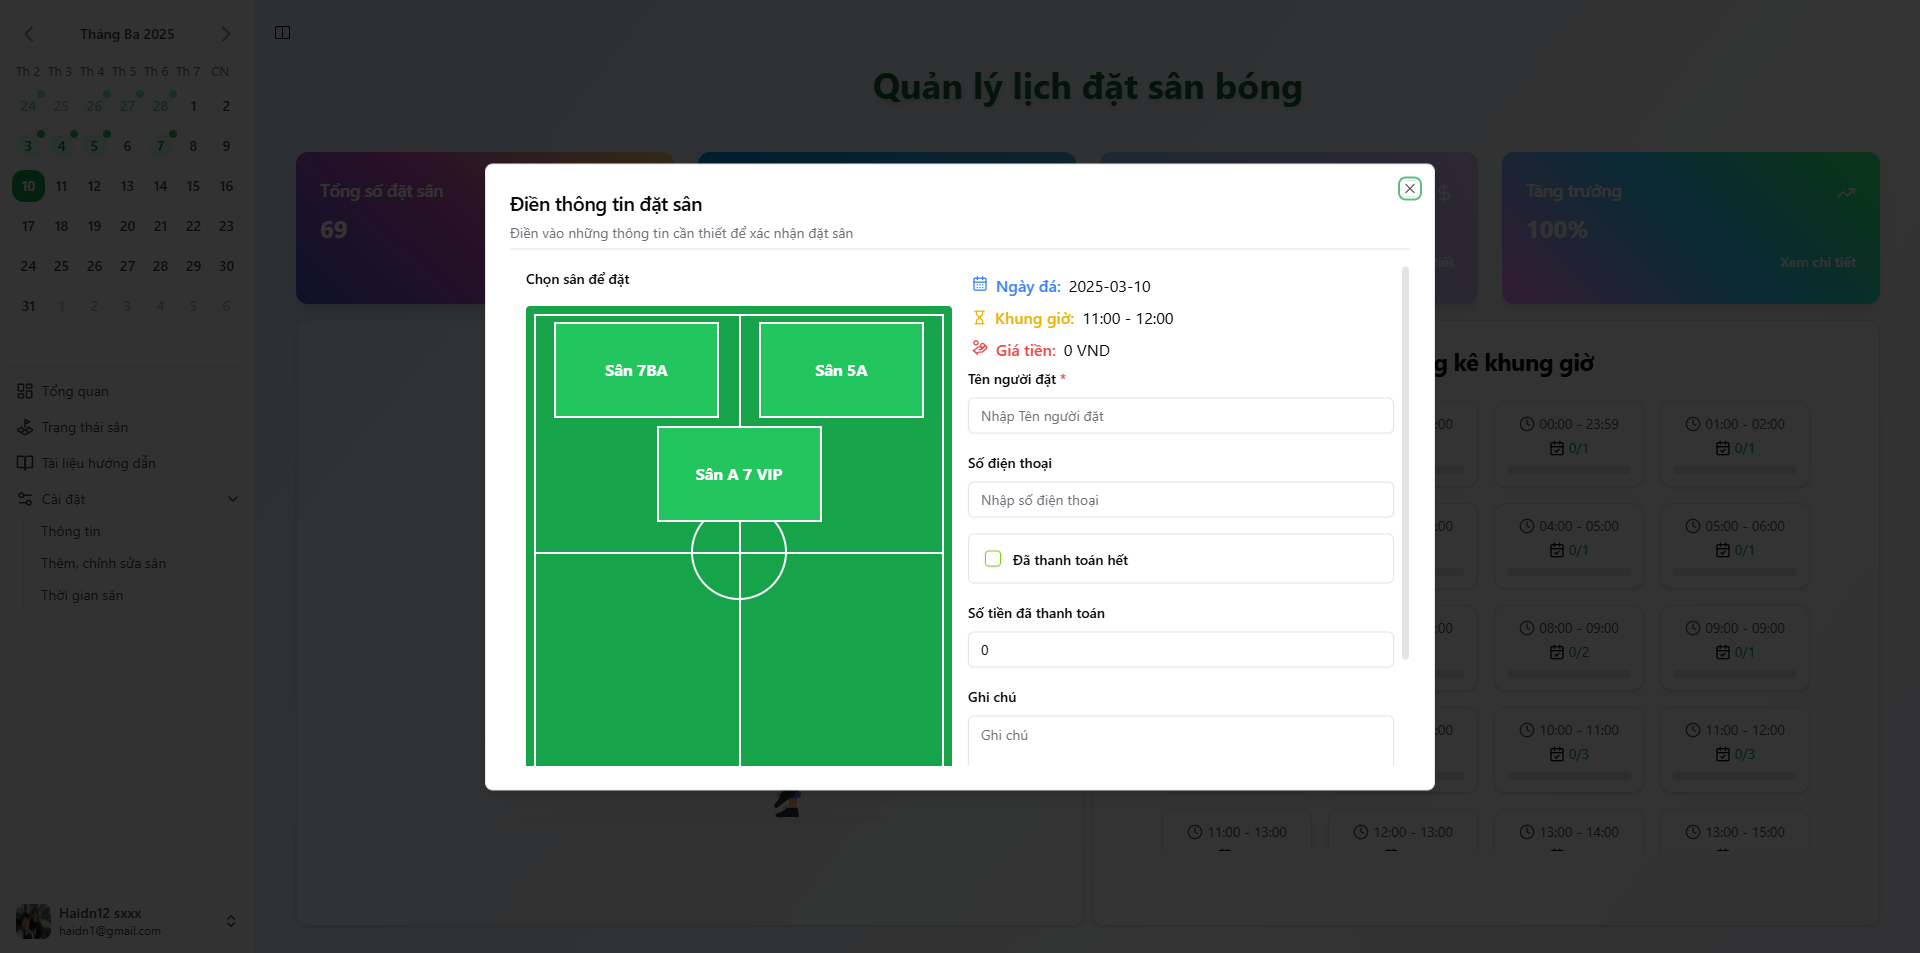Screen dimensions: 1920x953
Task: Go to previous month in calendar
Action: [x=29, y=34]
